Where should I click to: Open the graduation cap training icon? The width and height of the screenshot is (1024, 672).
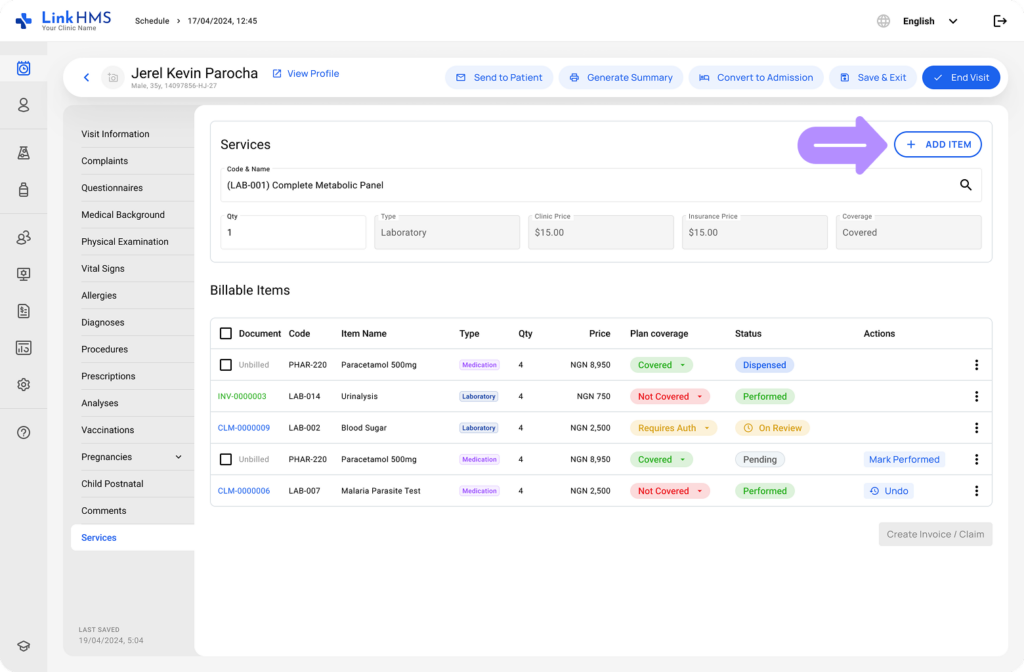click(24, 646)
